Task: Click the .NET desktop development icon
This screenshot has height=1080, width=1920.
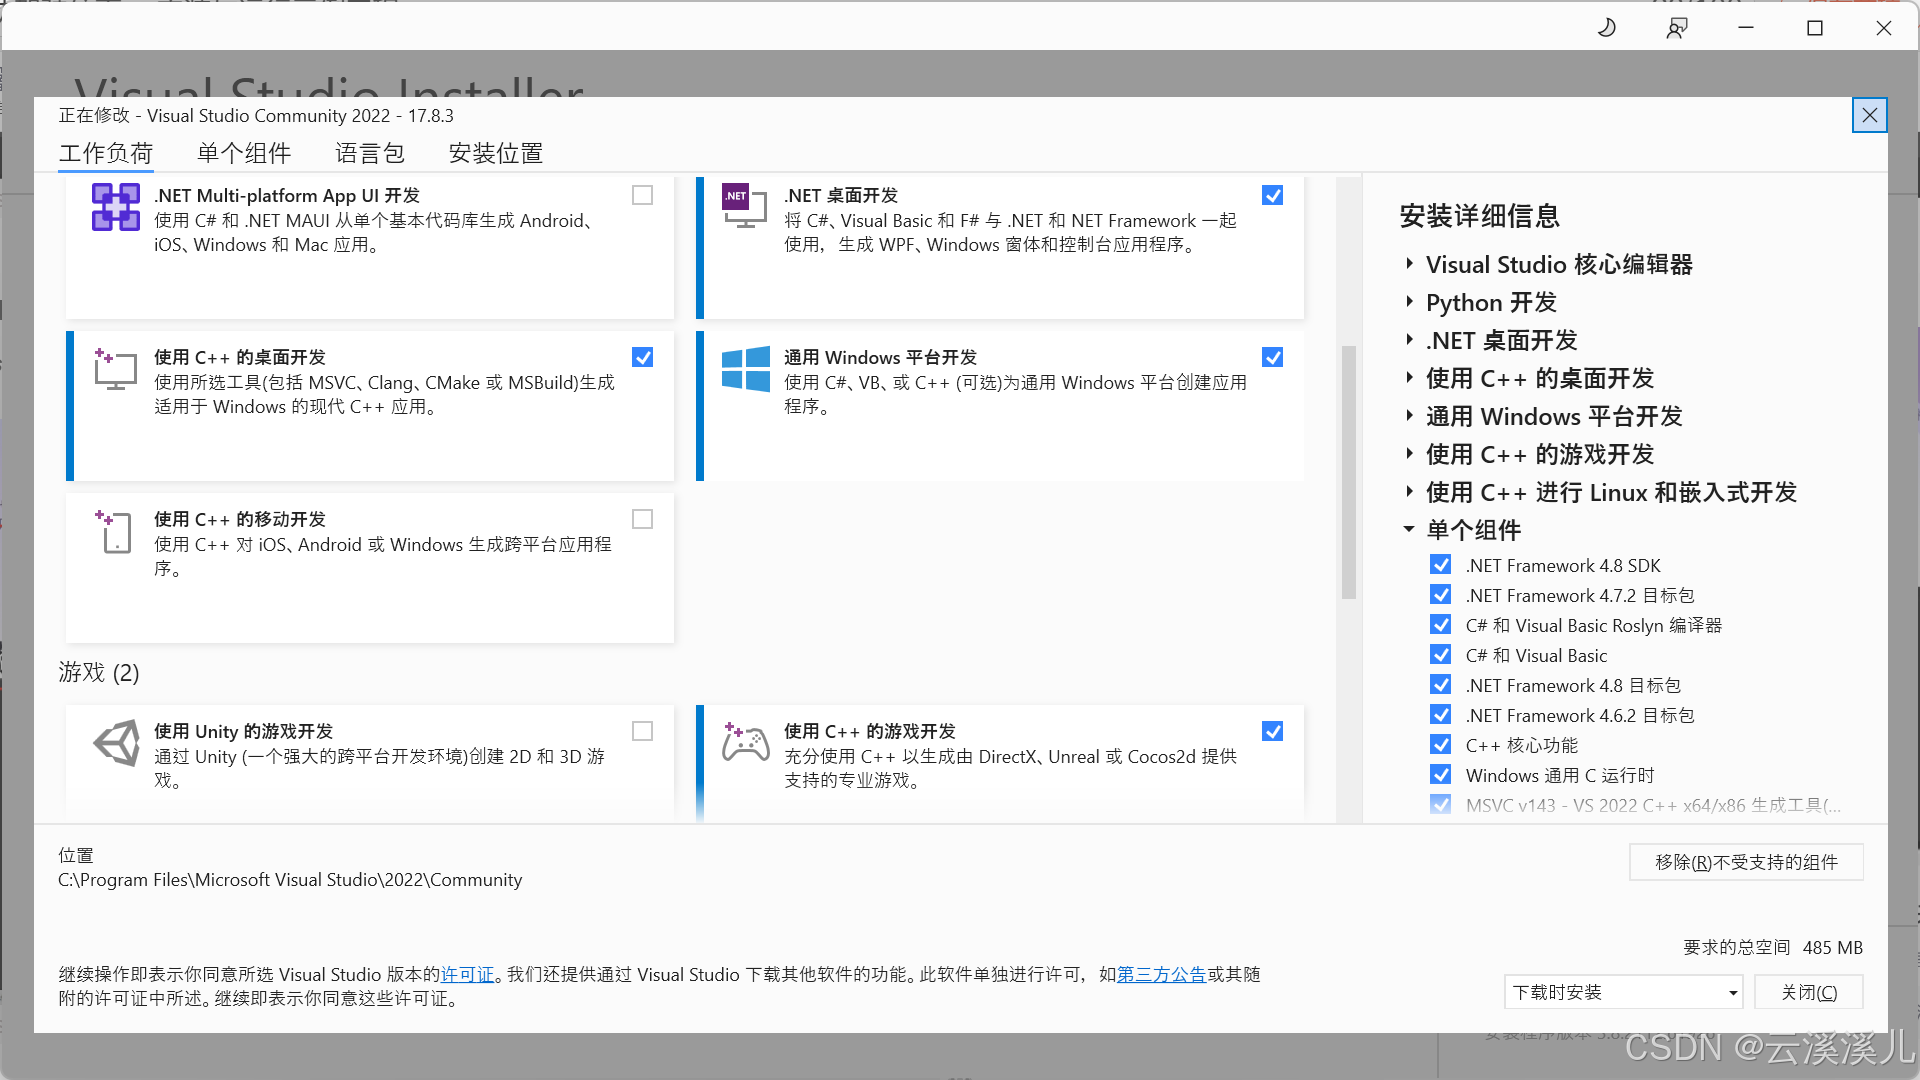Action: (x=744, y=207)
